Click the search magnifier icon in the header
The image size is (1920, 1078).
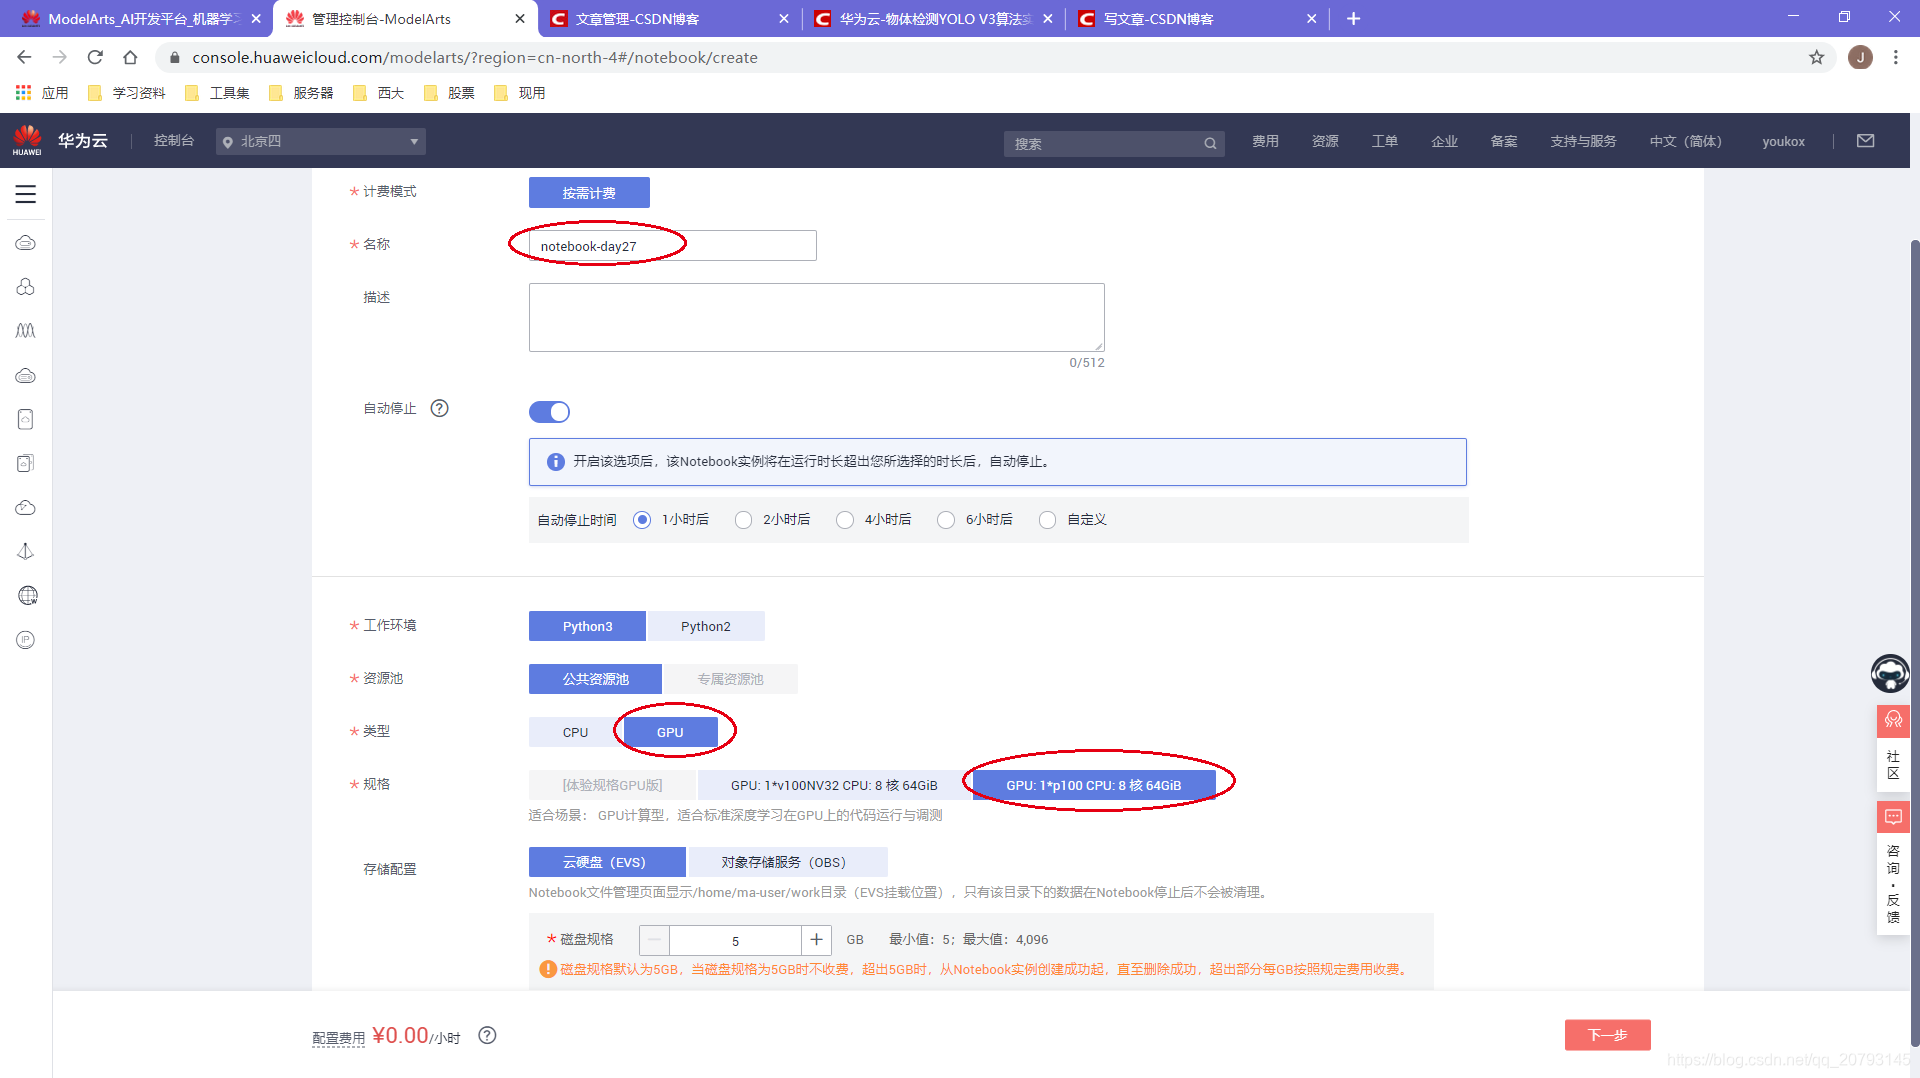[1210, 143]
